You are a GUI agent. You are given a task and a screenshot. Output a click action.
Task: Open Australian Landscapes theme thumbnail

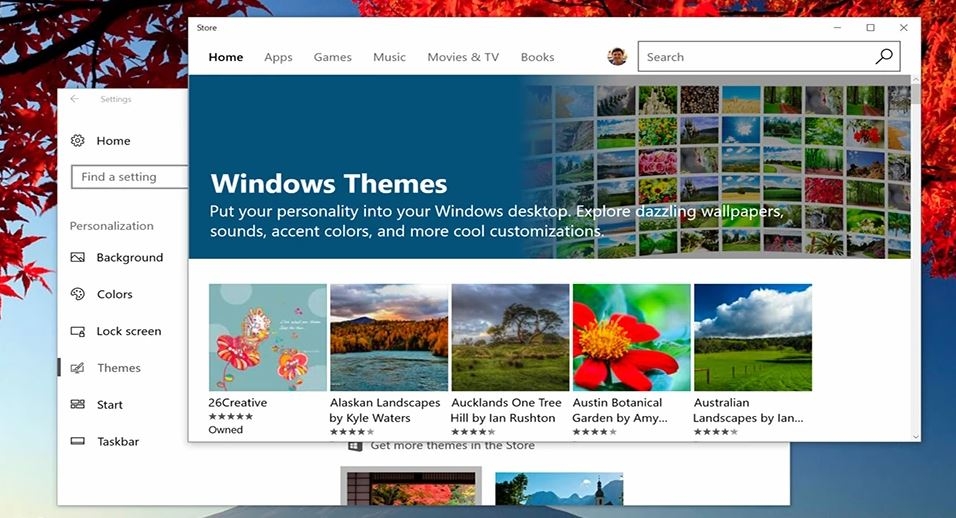pos(753,337)
